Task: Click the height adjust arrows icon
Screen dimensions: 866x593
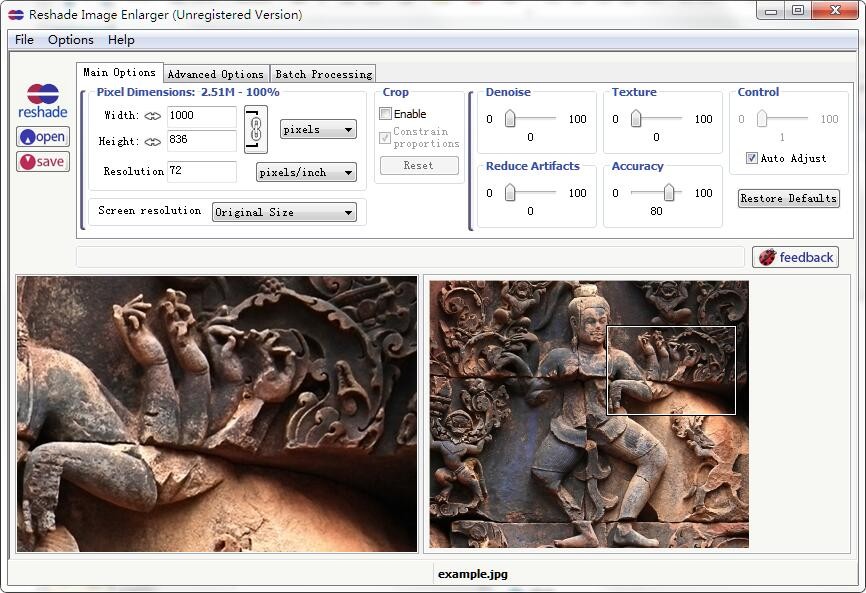Action: 153,142
